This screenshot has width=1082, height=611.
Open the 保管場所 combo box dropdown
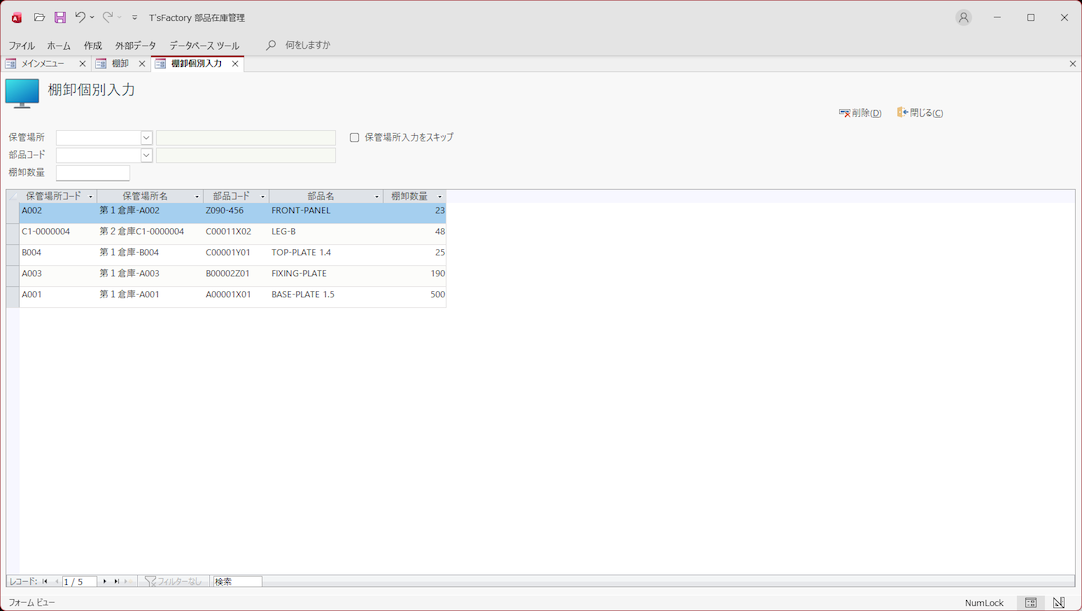[x=146, y=138]
